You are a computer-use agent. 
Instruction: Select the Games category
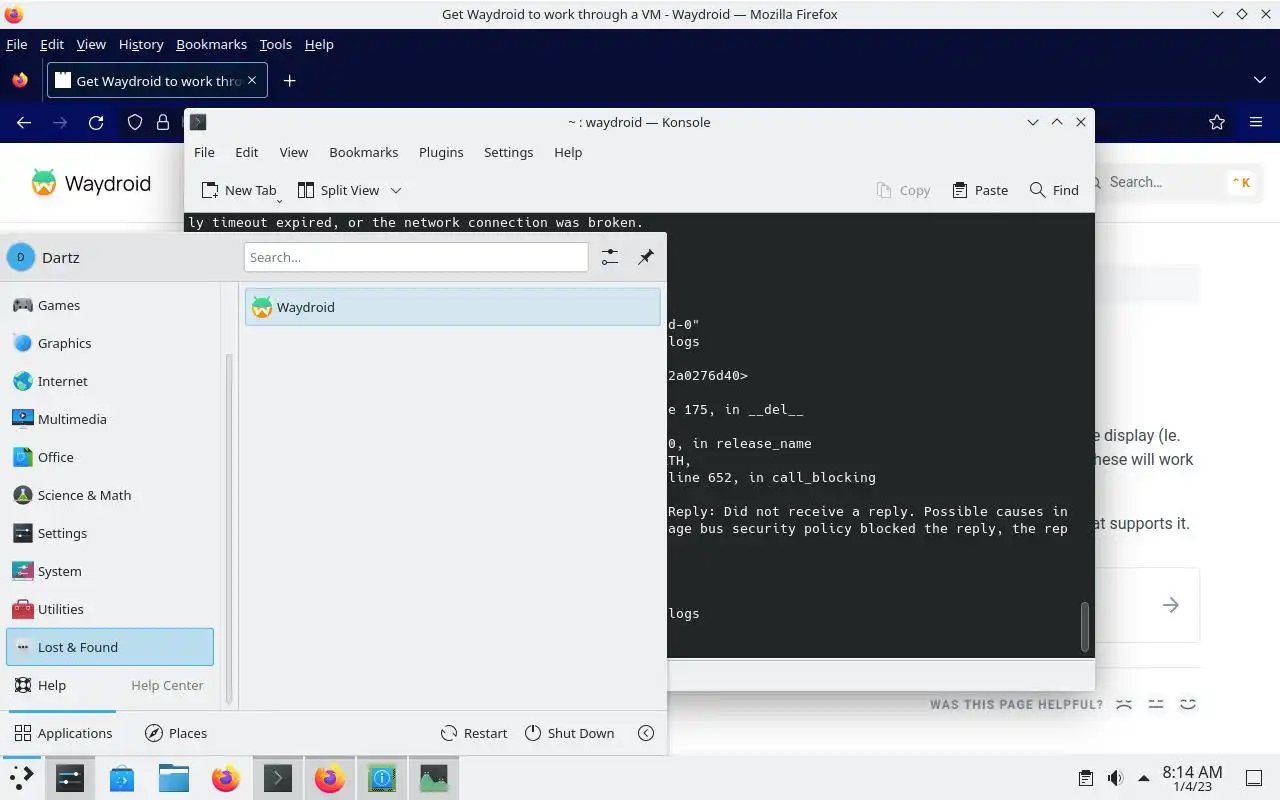(110, 305)
